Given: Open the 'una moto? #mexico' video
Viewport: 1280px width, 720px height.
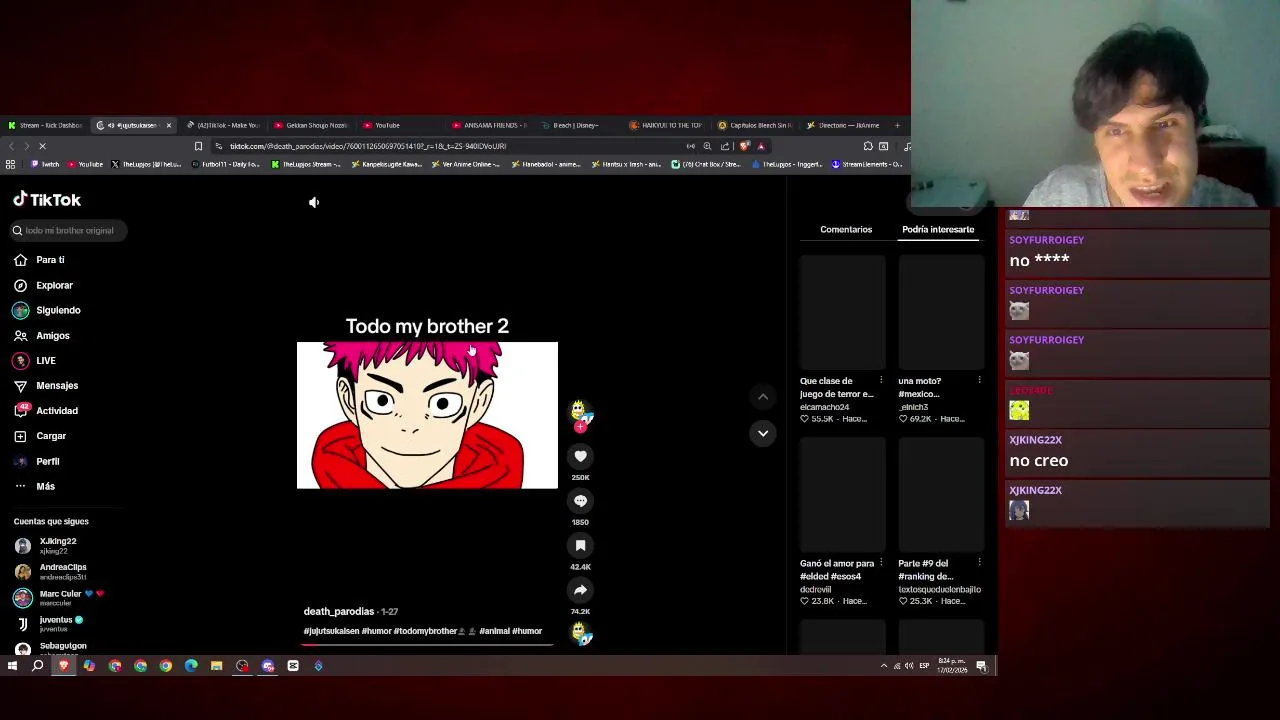Looking at the screenshot, I should coord(941,312).
